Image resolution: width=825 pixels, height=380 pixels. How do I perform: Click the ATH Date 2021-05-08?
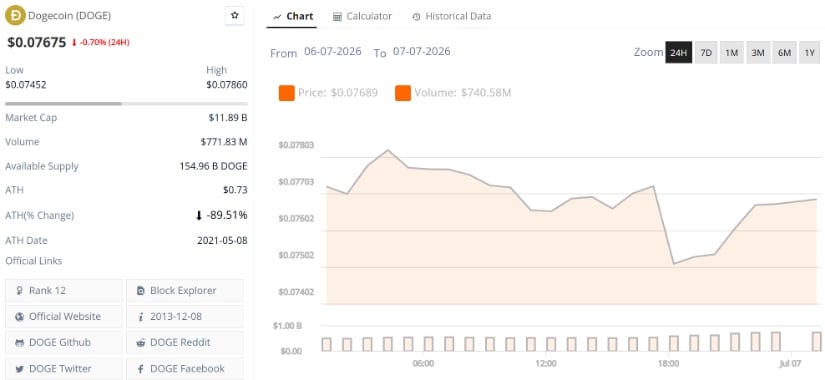[222, 241]
